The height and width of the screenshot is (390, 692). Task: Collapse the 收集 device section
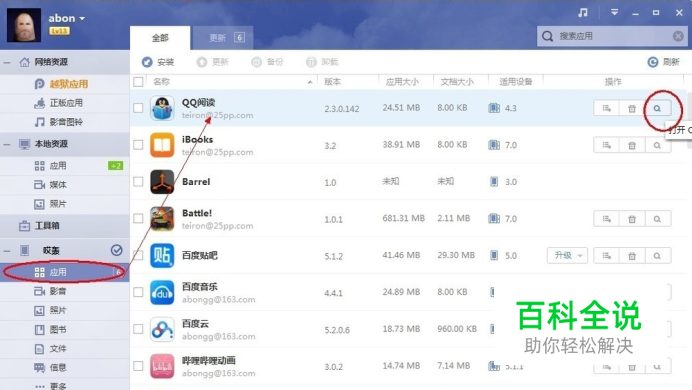pos(7,251)
